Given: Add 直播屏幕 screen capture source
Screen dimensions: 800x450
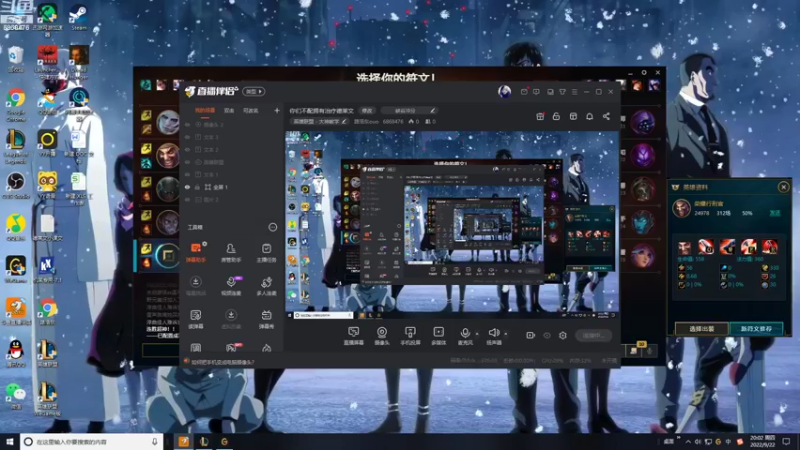Looking at the screenshot, I should [354, 336].
